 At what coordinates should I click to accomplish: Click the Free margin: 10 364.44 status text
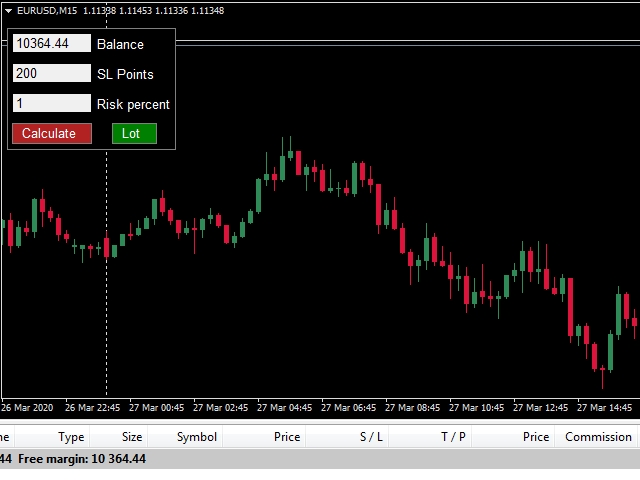pos(82,459)
